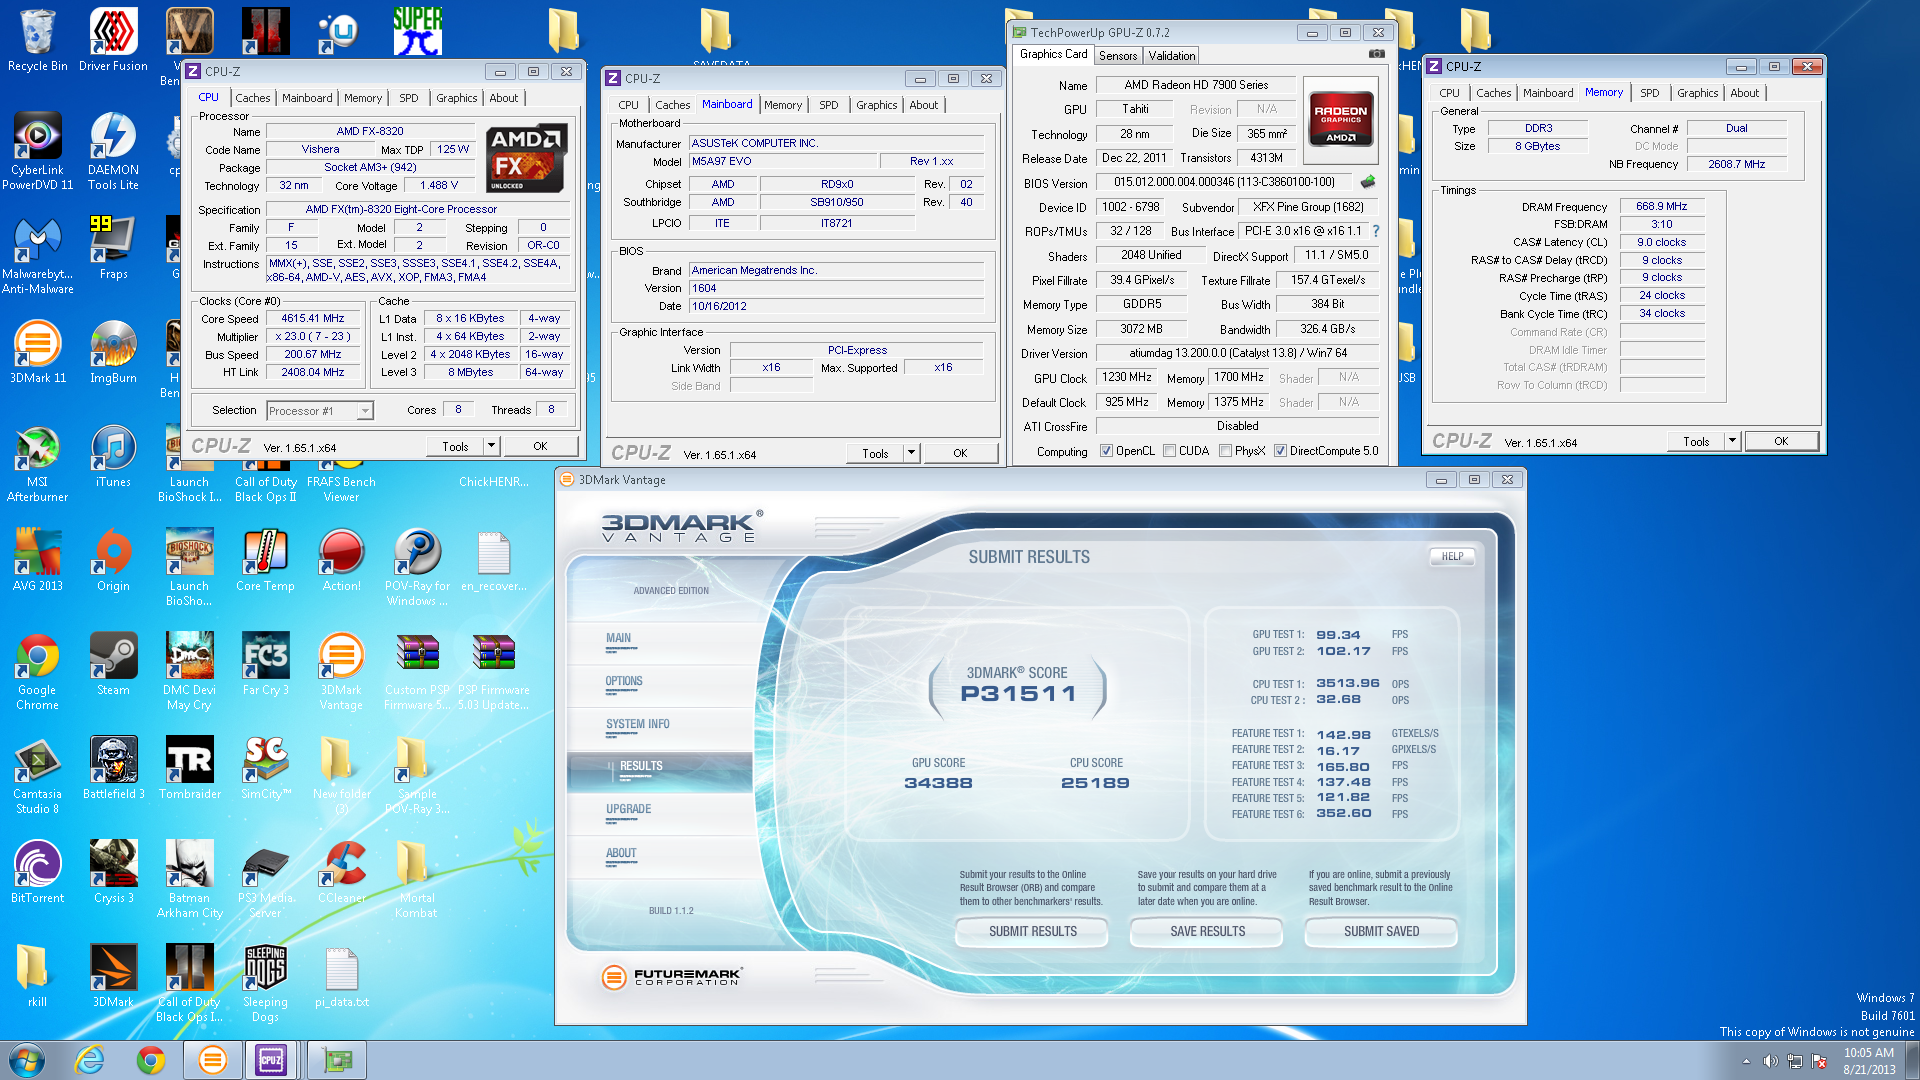The height and width of the screenshot is (1080, 1920).
Task: Expand the Tools dropdown arrow in the CPU tab window
Action: (491, 446)
